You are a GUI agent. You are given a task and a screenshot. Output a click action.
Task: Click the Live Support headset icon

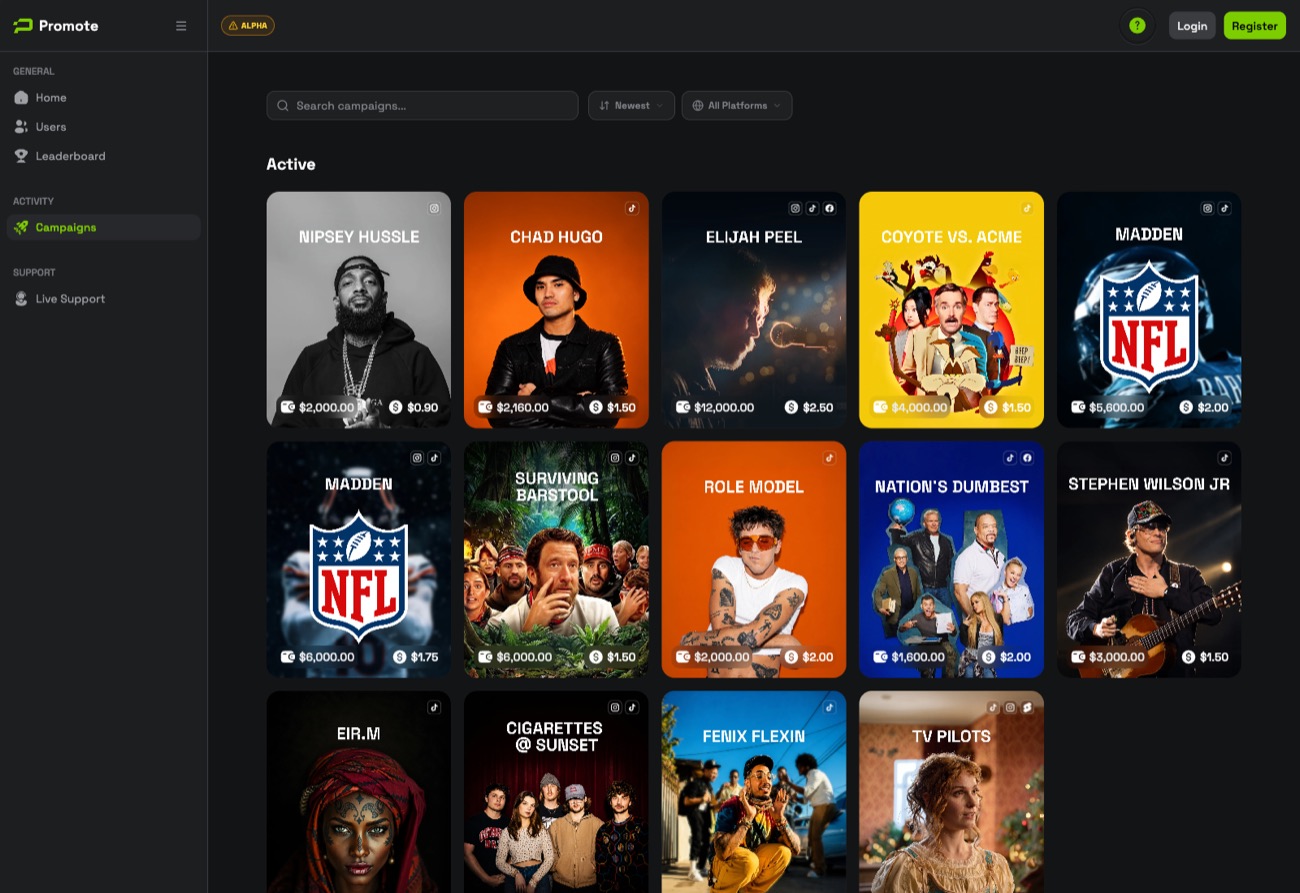[21, 299]
